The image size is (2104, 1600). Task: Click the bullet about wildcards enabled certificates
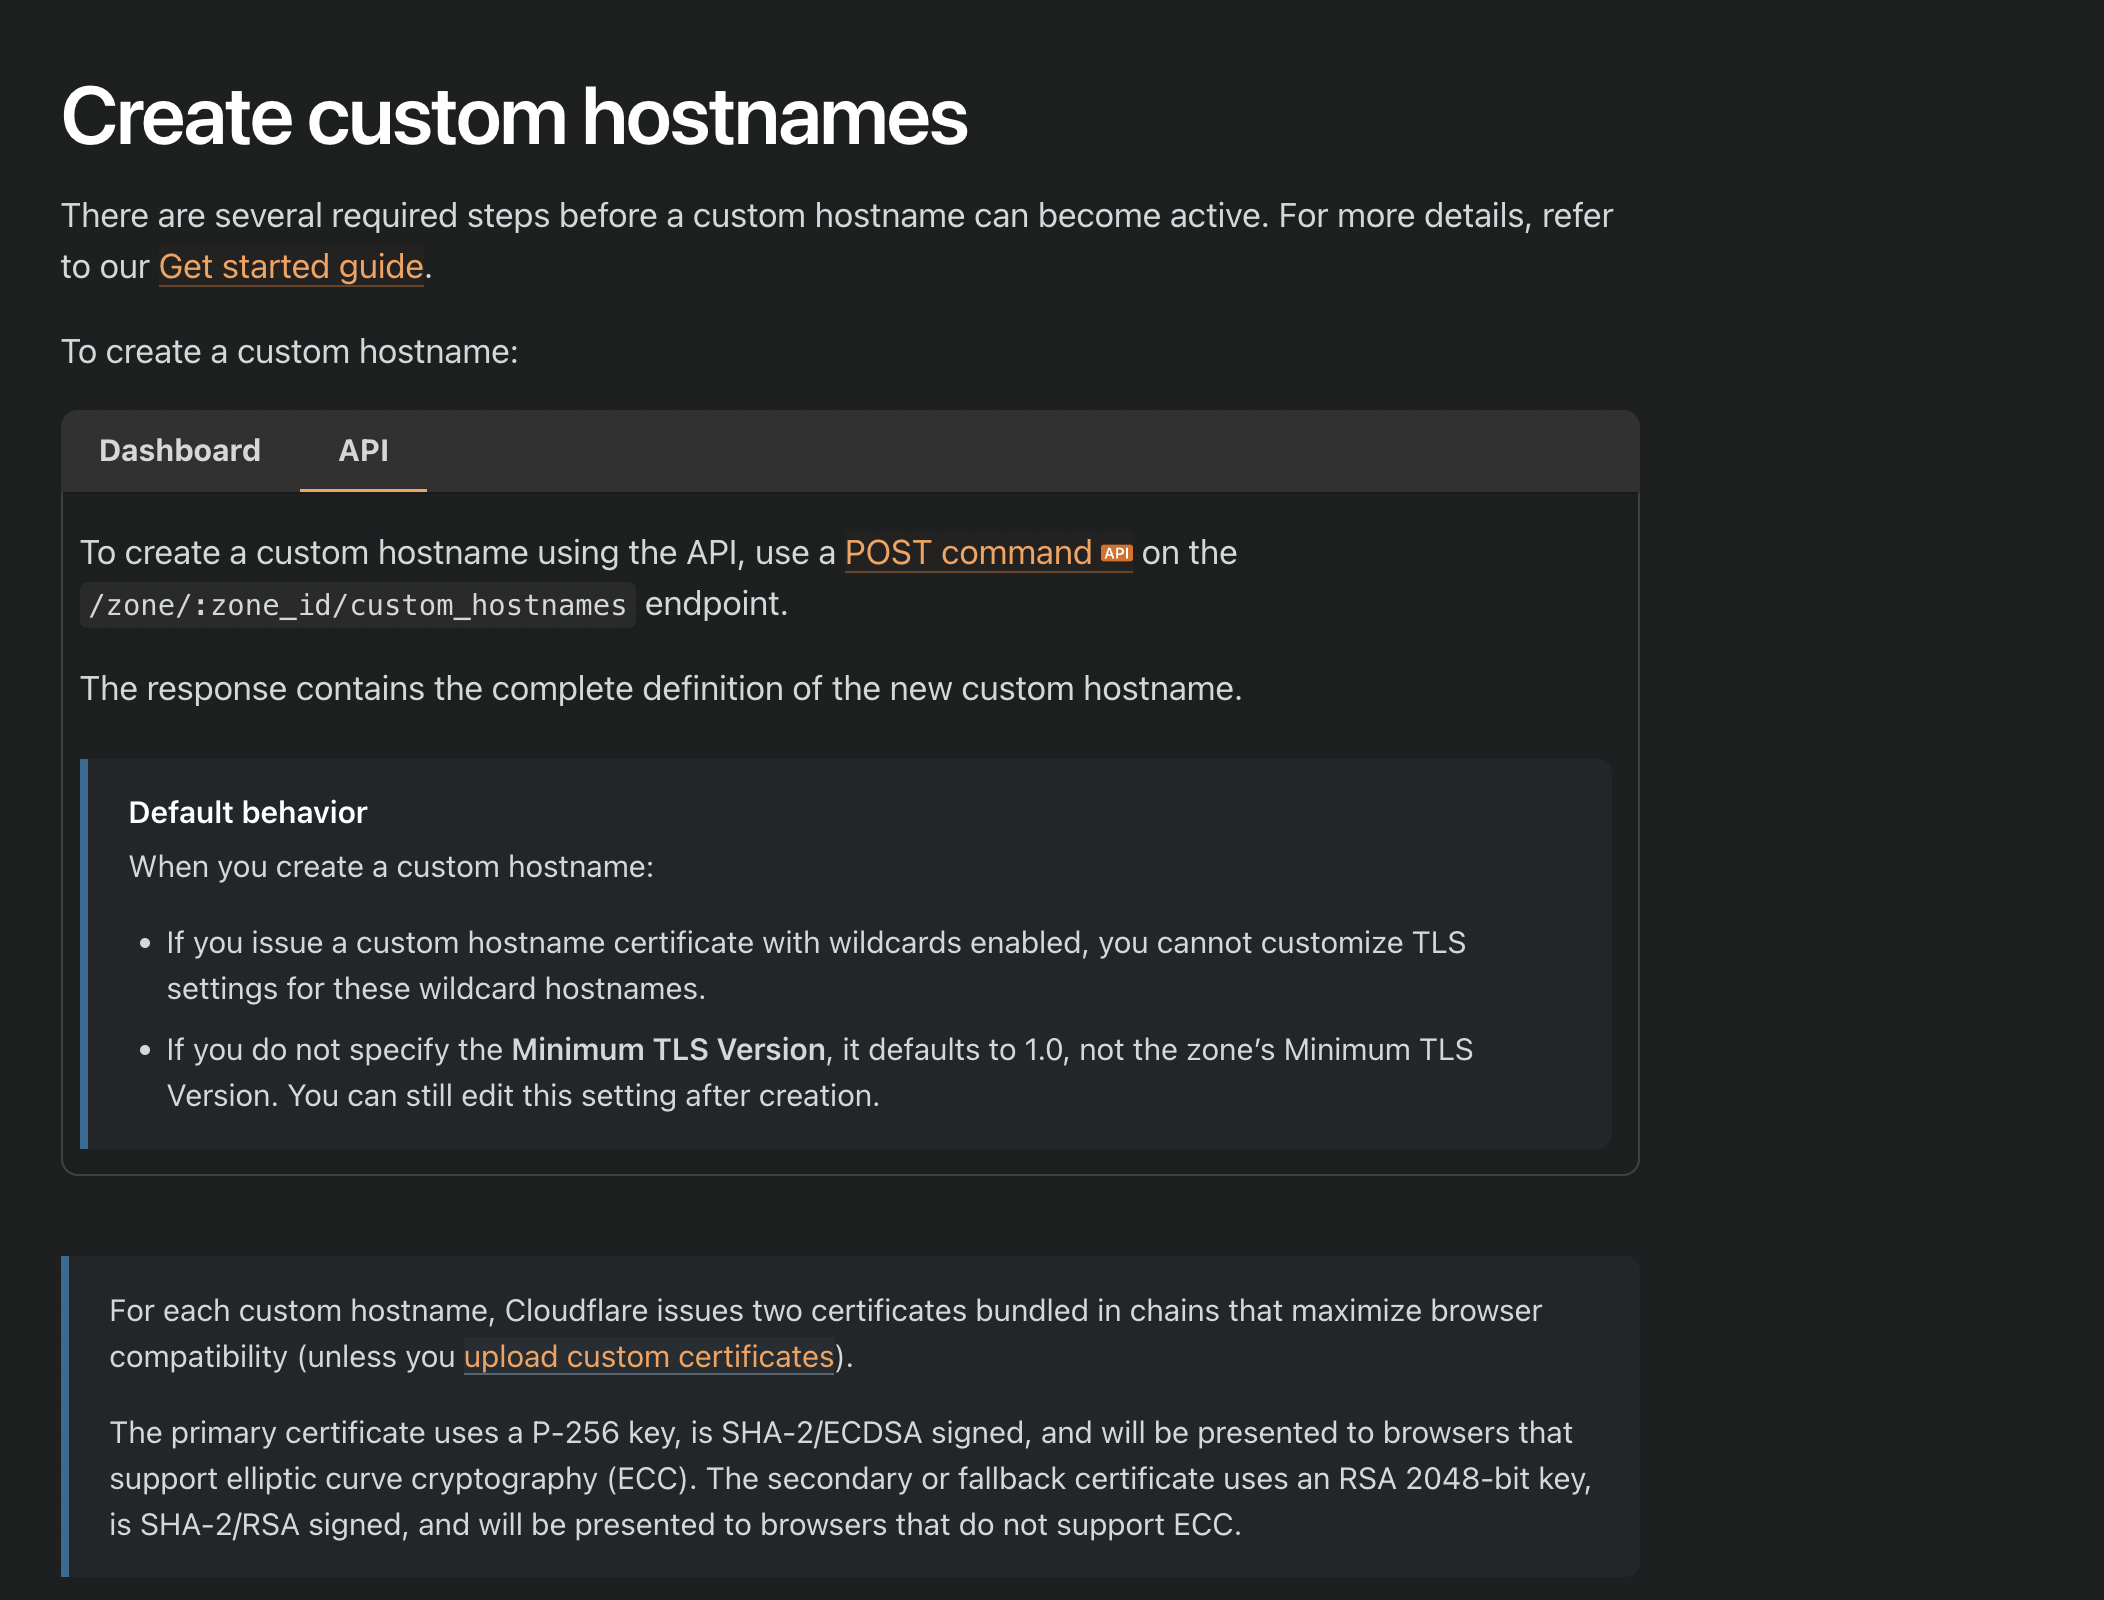tap(815, 943)
